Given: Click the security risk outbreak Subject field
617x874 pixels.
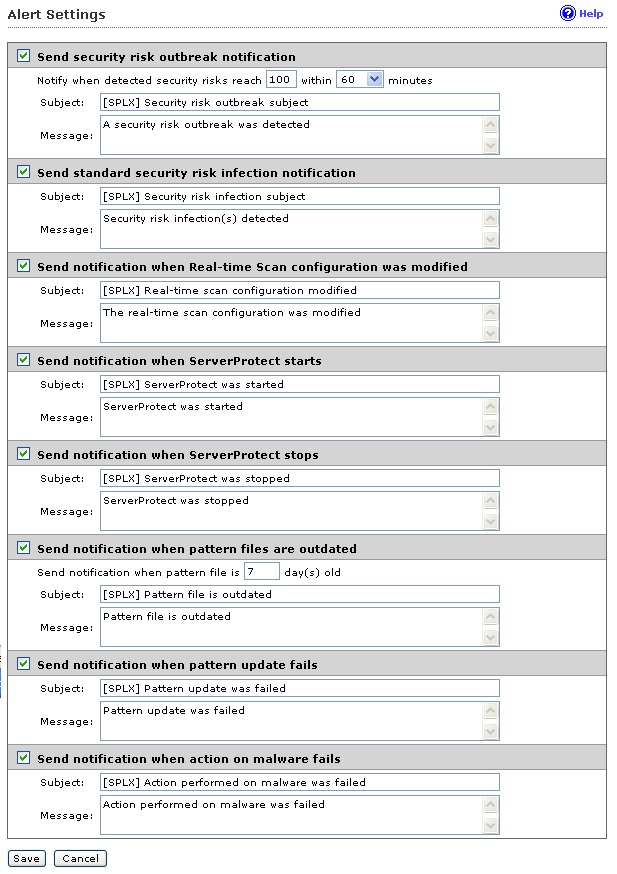Looking at the screenshot, I should pyautogui.click(x=299, y=102).
